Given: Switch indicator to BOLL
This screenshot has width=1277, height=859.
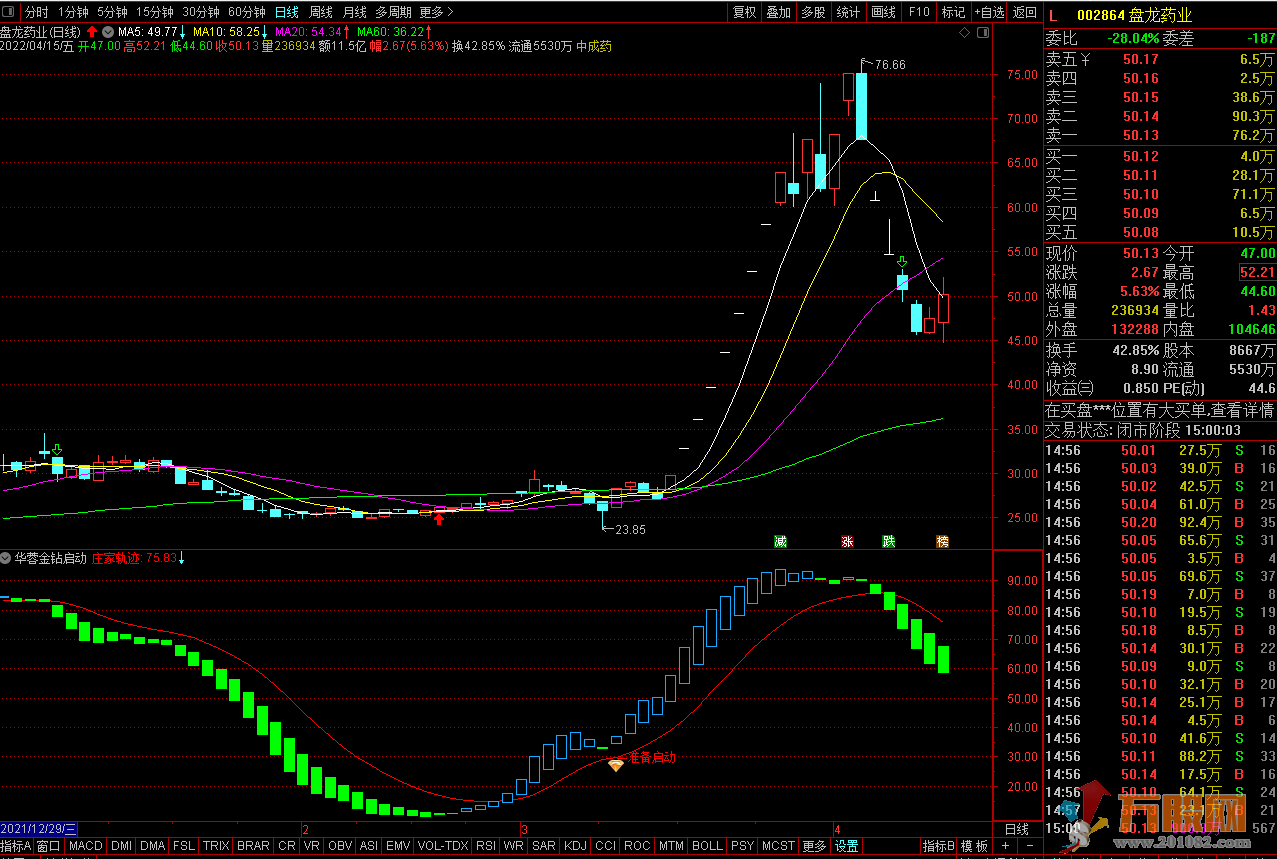Looking at the screenshot, I should pos(707,846).
